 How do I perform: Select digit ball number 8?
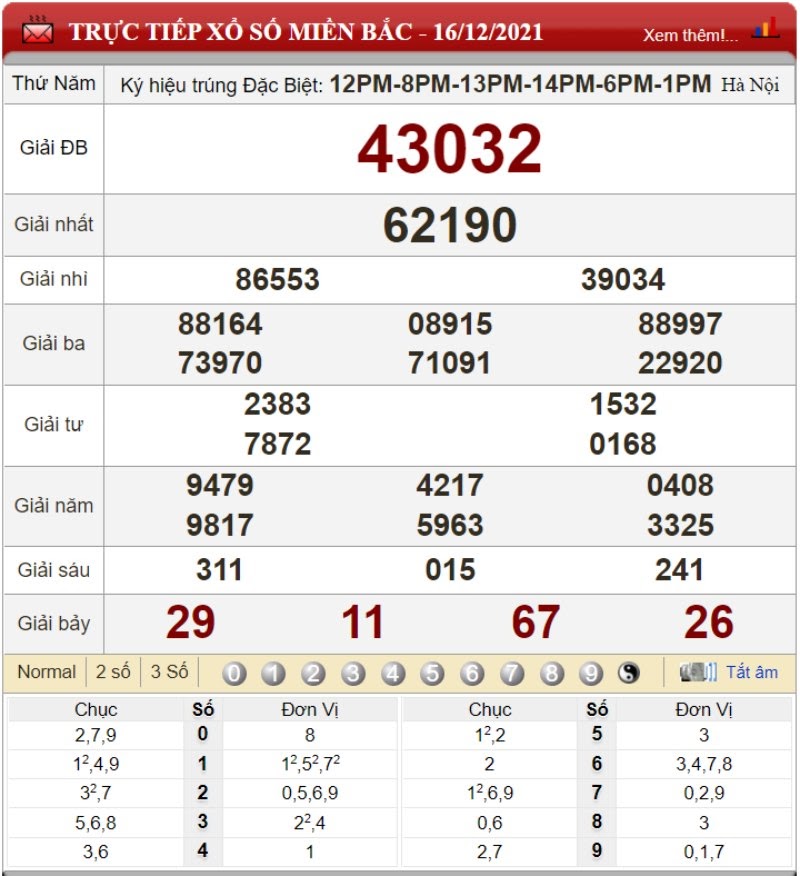(x=551, y=673)
